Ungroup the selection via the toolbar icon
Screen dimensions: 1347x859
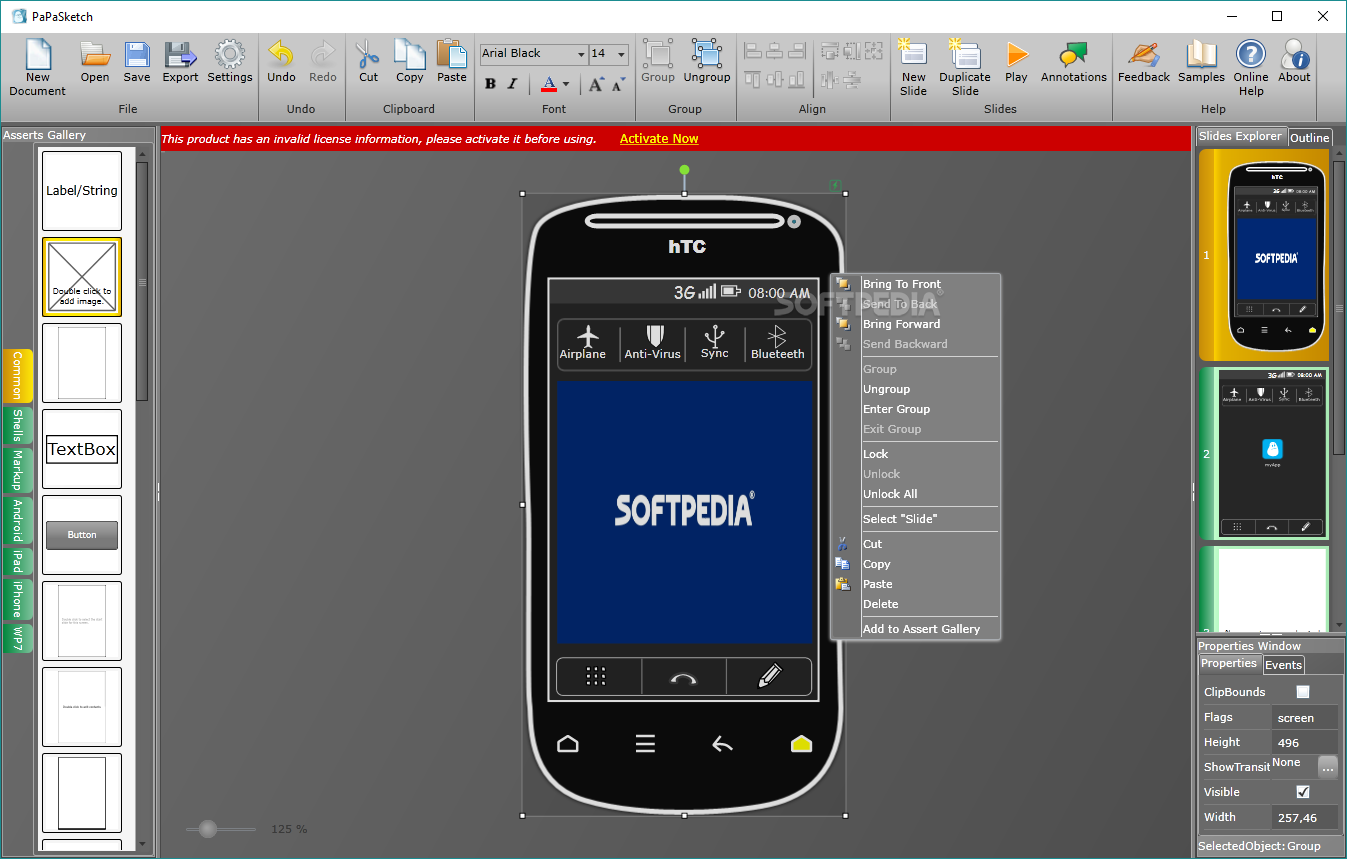[707, 54]
